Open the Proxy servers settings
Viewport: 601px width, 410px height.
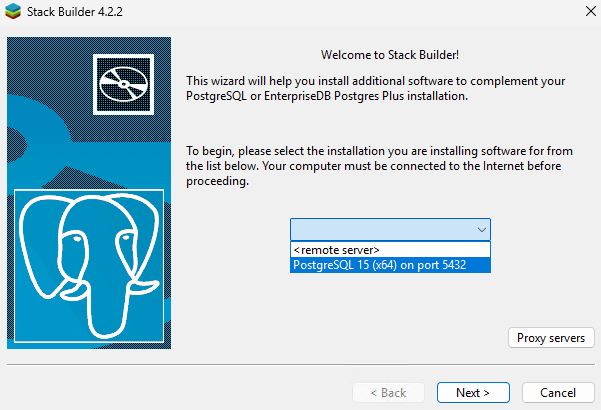coord(551,338)
